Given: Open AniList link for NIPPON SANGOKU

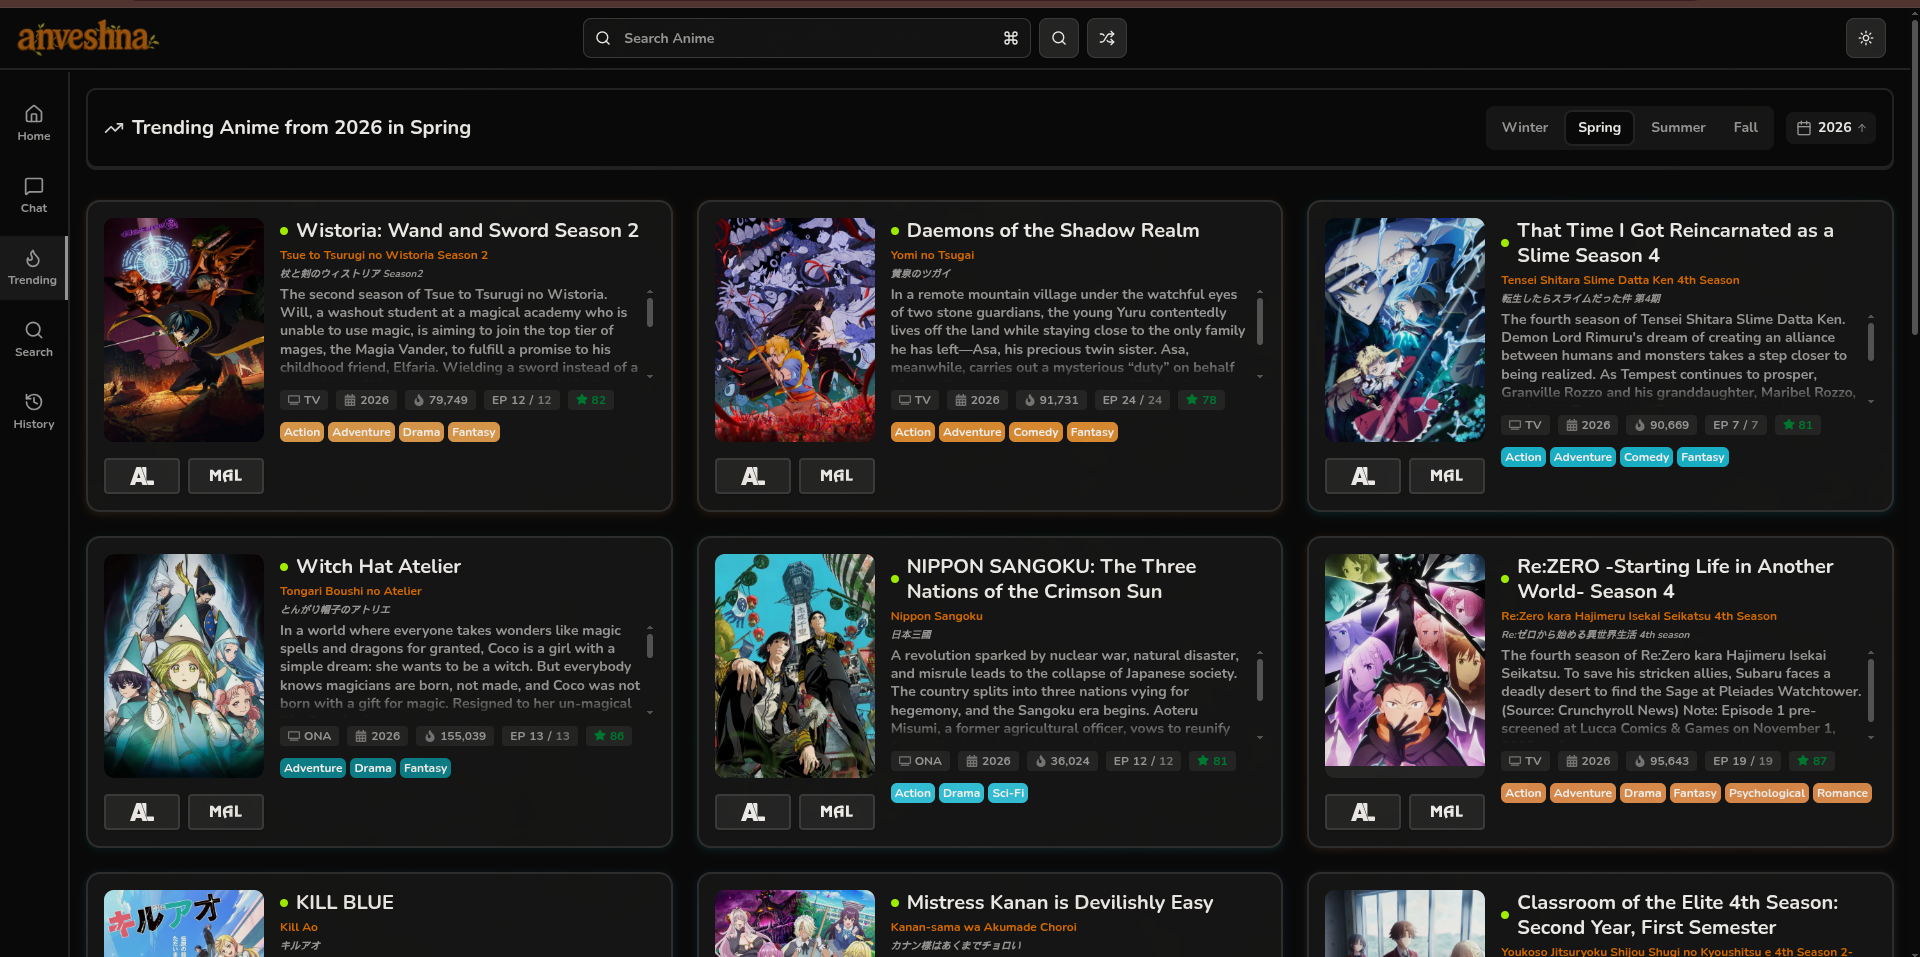Looking at the screenshot, I should [752, 812].
